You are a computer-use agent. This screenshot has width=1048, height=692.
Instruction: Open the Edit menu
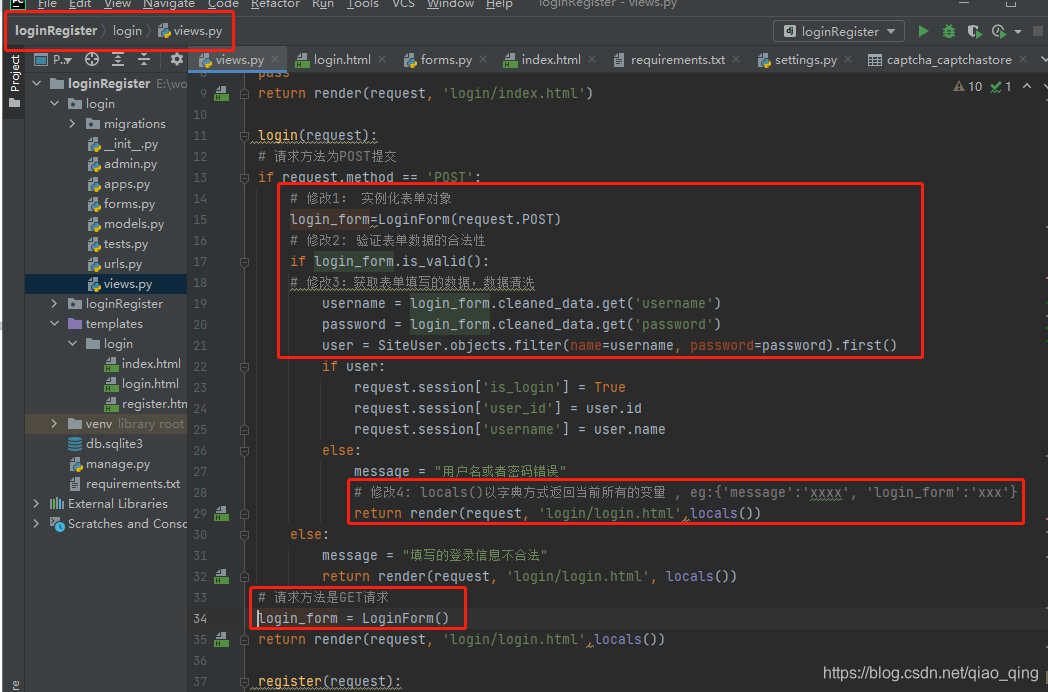point(80,4)
